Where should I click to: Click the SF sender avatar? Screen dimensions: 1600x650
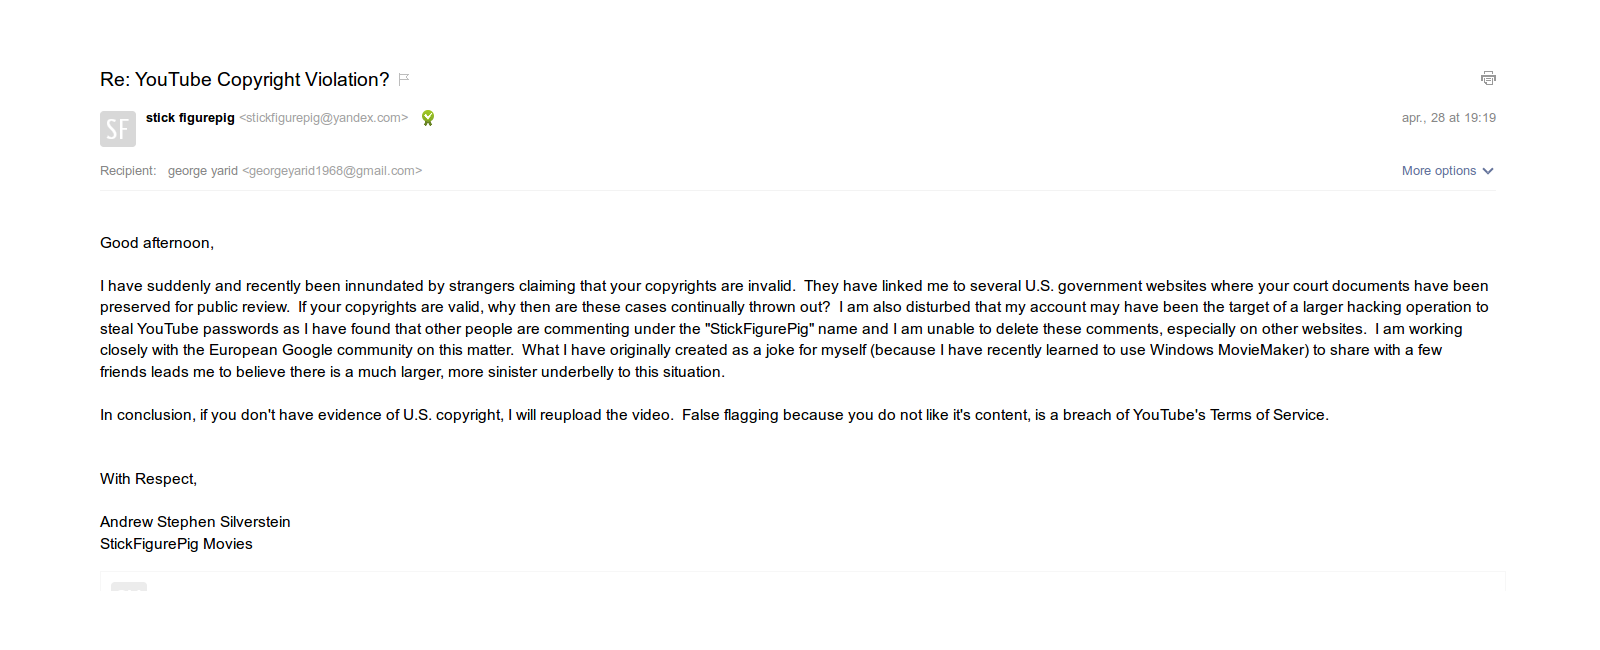click(x=118, y=129)
